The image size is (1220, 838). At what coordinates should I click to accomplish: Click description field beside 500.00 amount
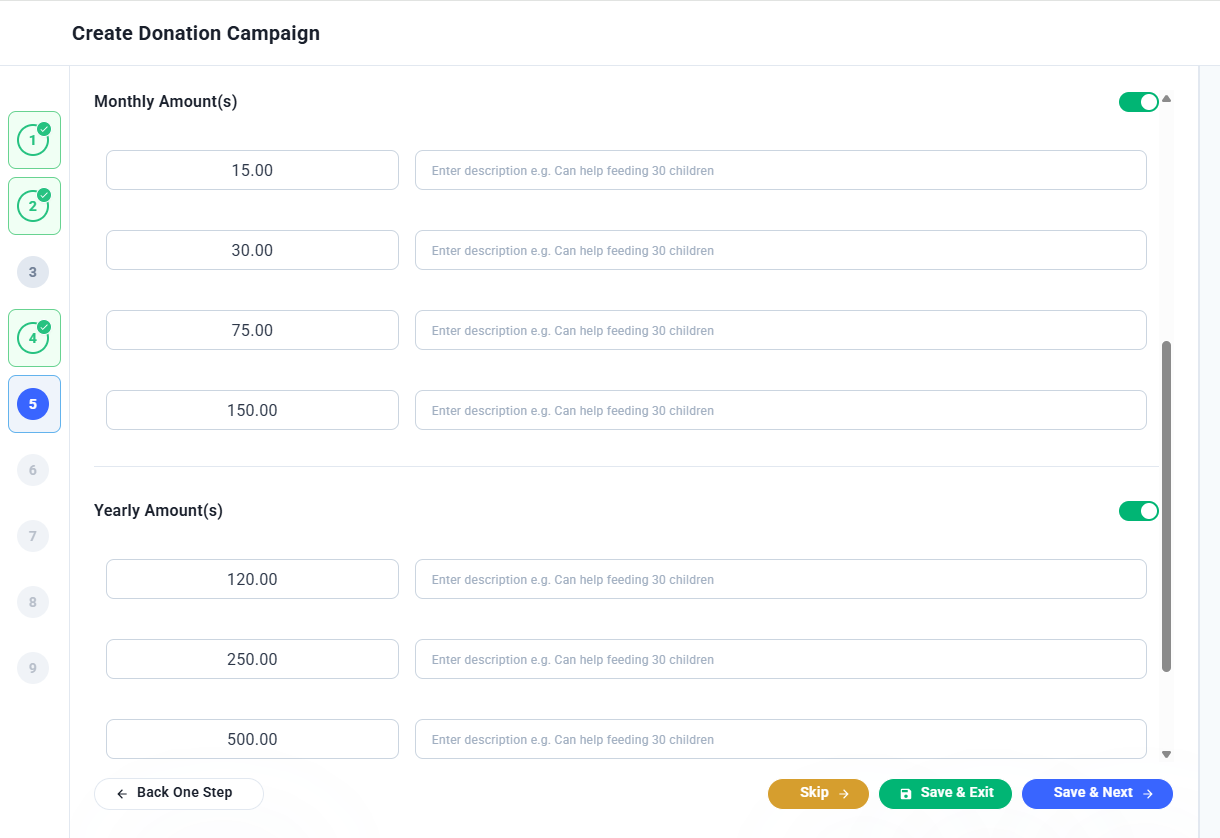(781, 739)
